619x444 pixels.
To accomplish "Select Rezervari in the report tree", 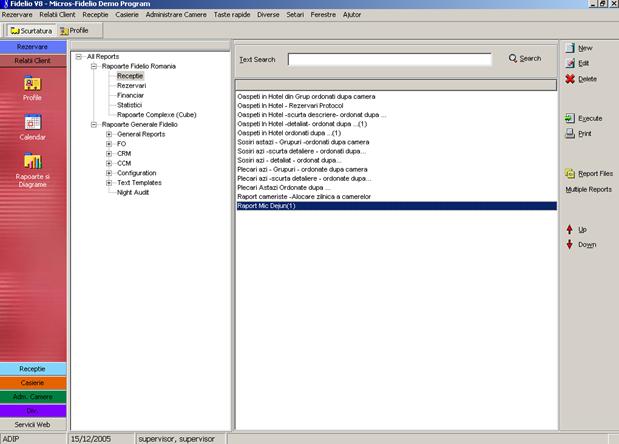I will click(x=131, y=86).
